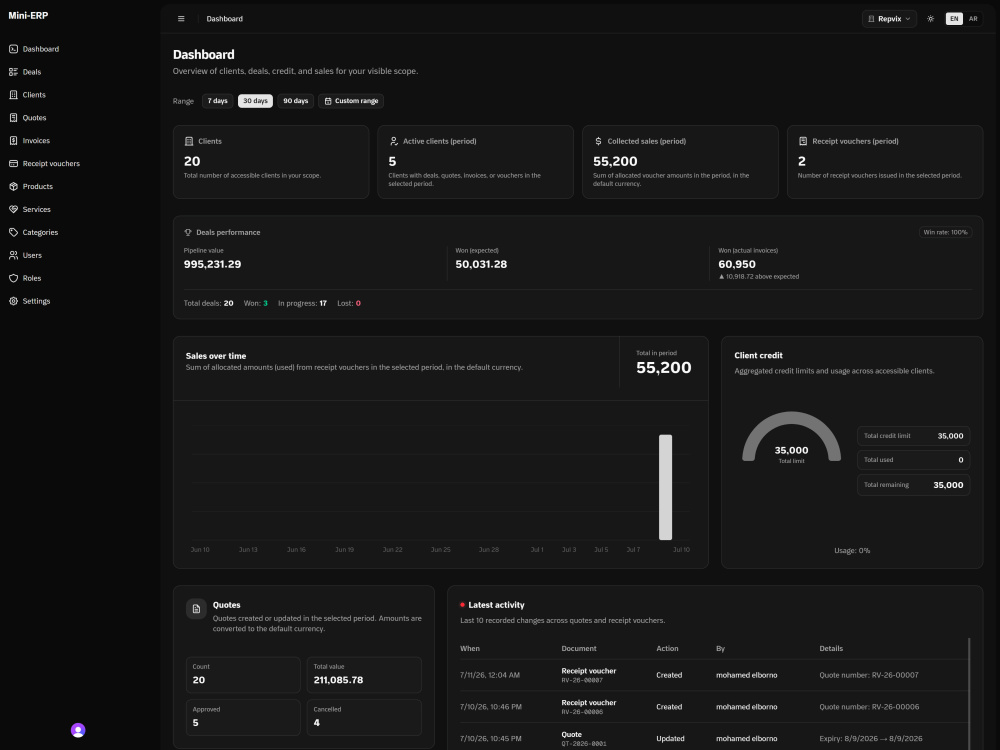Click the Active clients person icon
The width and height of the screenshot is (1000, 750).
coord(393,142)
